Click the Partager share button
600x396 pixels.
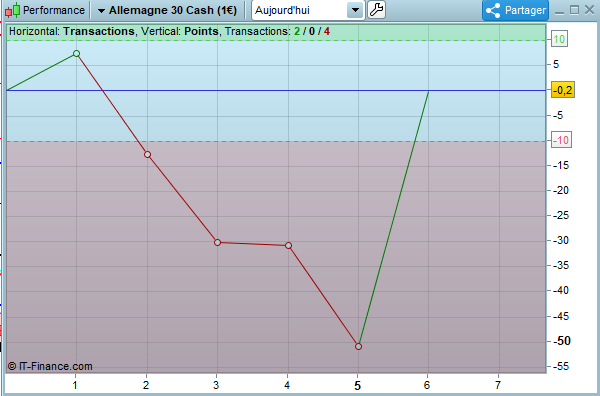[515, 10]
